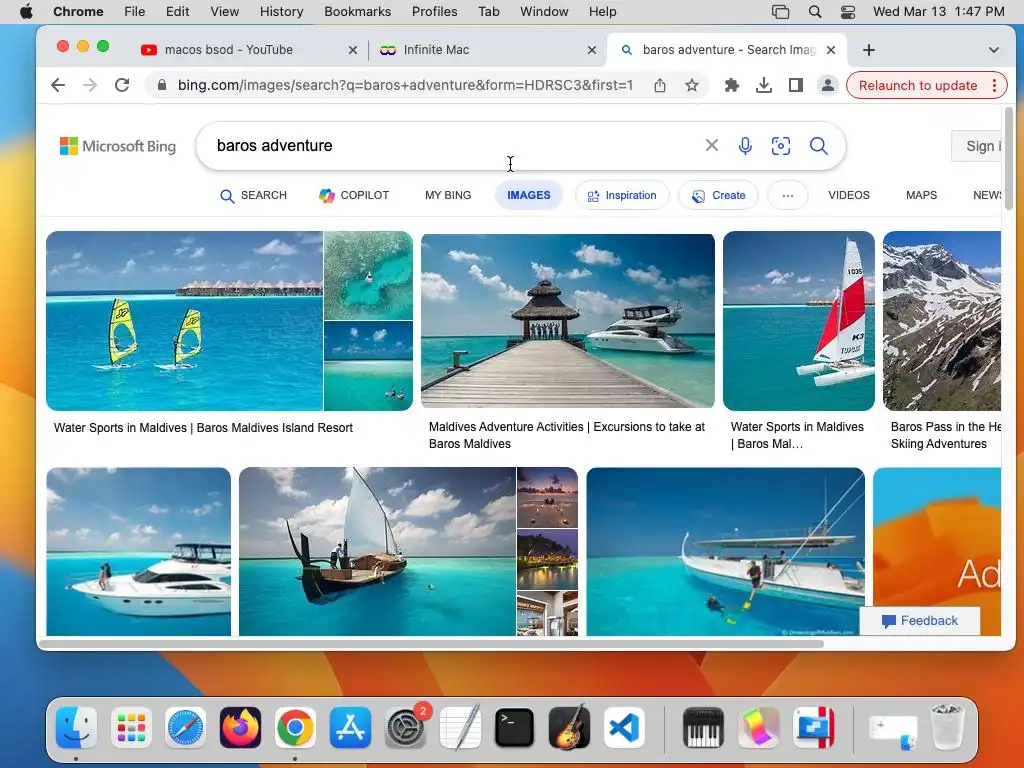Close the baros adventure tab
This screenshot has height=768, width=1024.
(831, 50)
